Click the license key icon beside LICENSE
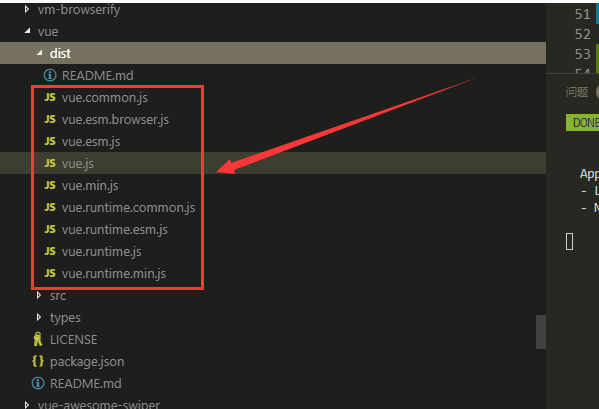 (x=37, y=339)
